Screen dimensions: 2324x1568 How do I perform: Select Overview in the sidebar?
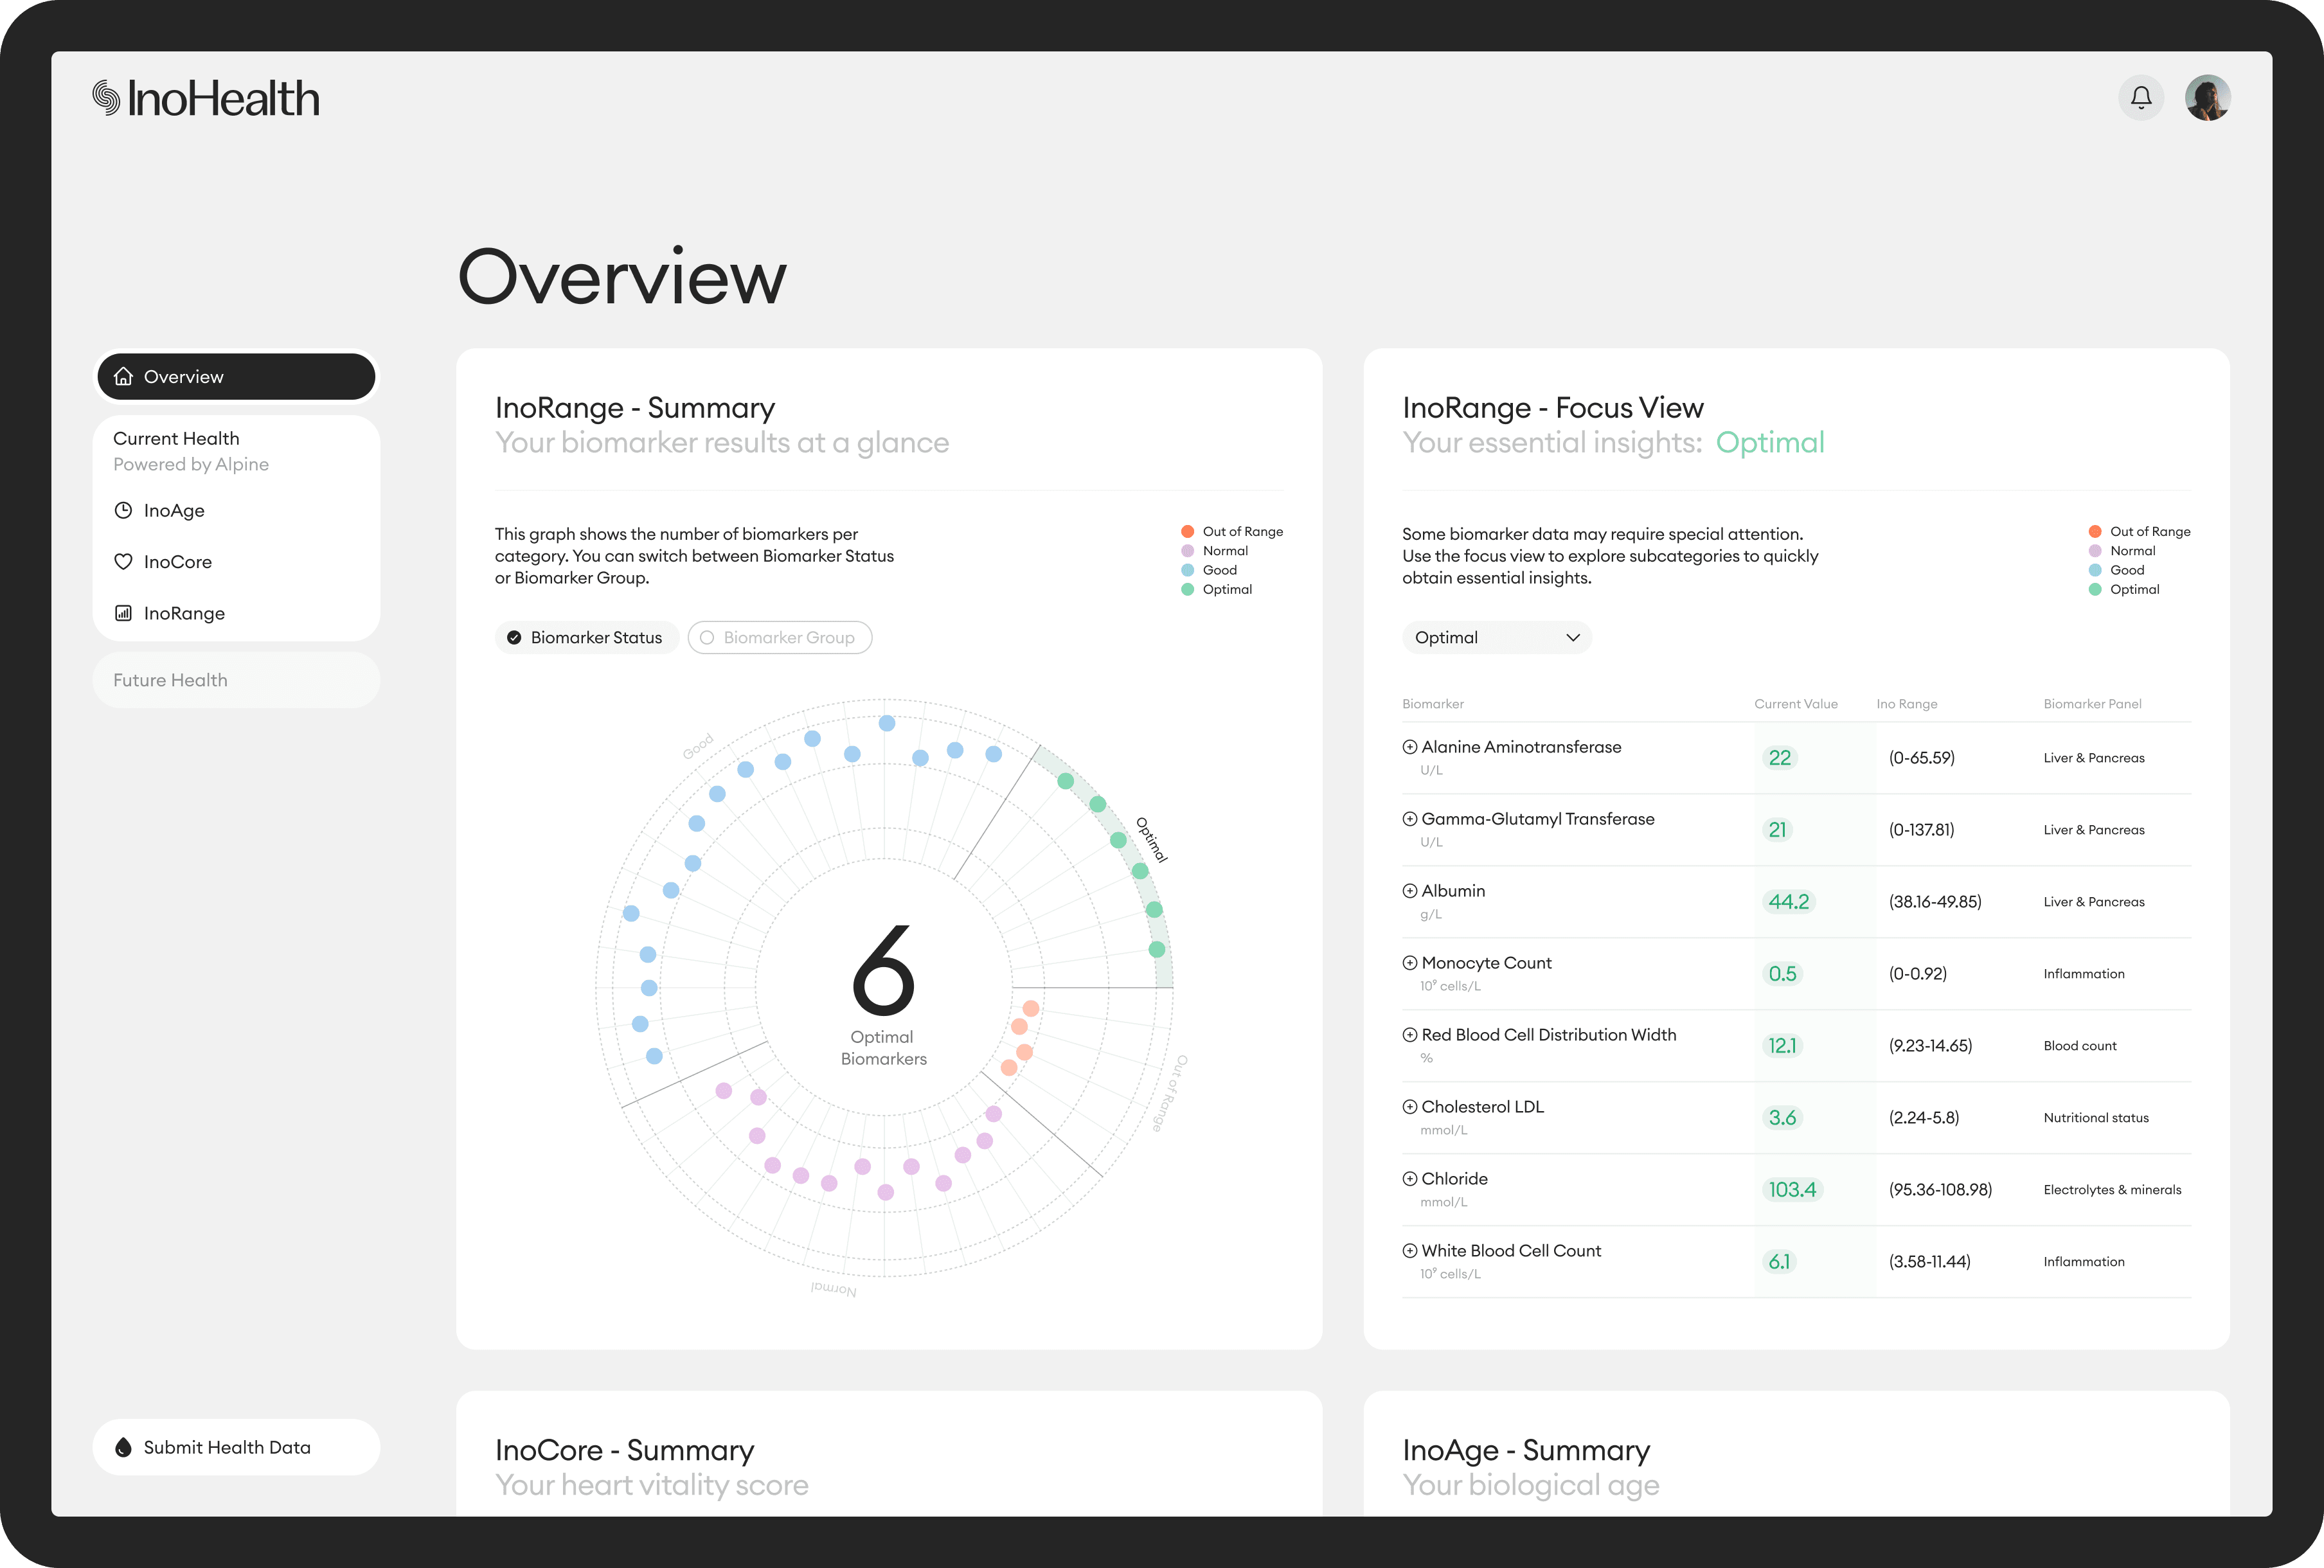[x=236, y=376]
